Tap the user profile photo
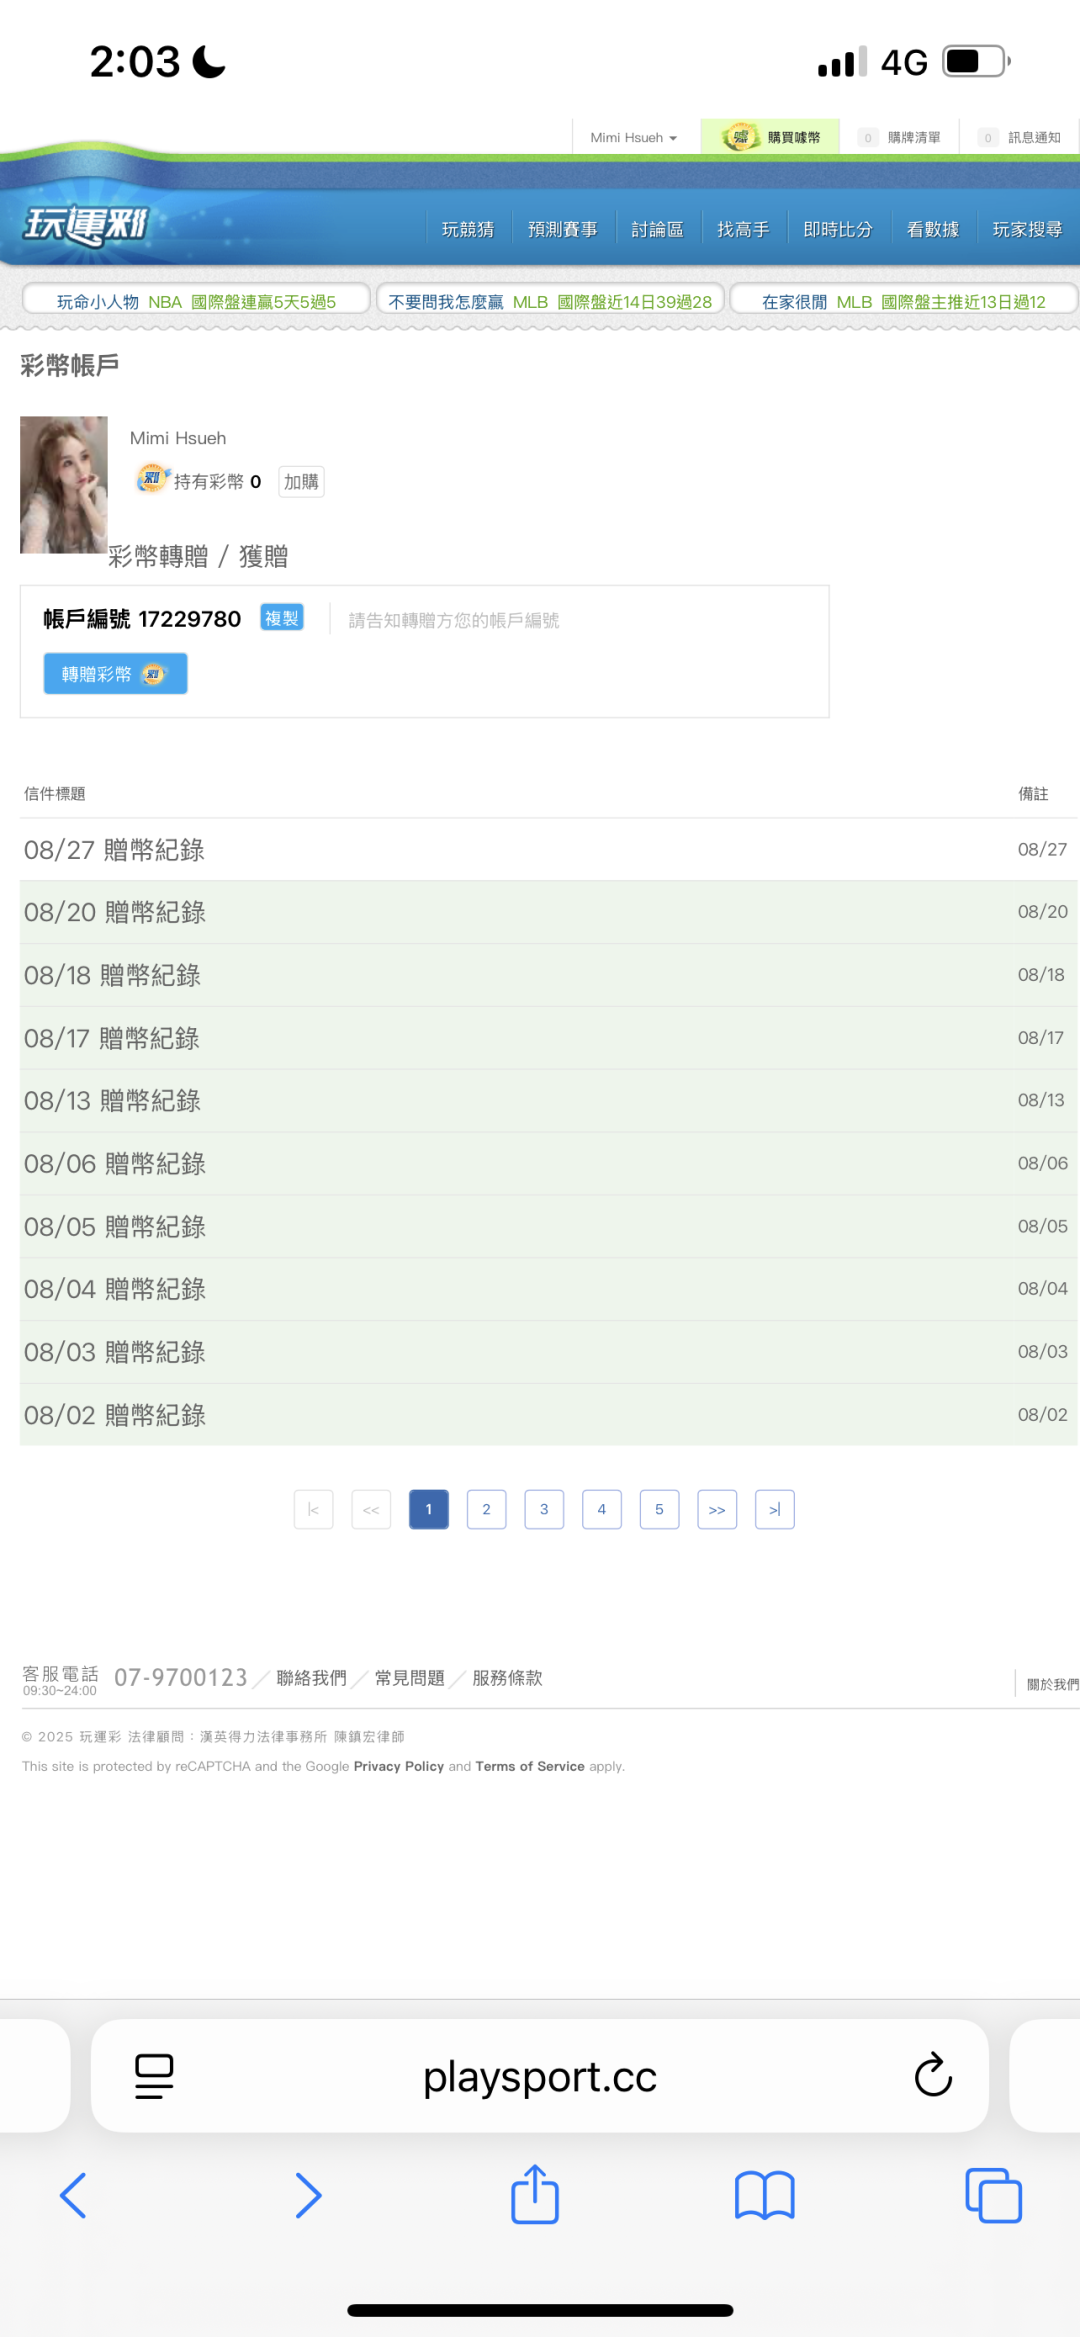The image size is (1080, 2337). tap(64, 485)
